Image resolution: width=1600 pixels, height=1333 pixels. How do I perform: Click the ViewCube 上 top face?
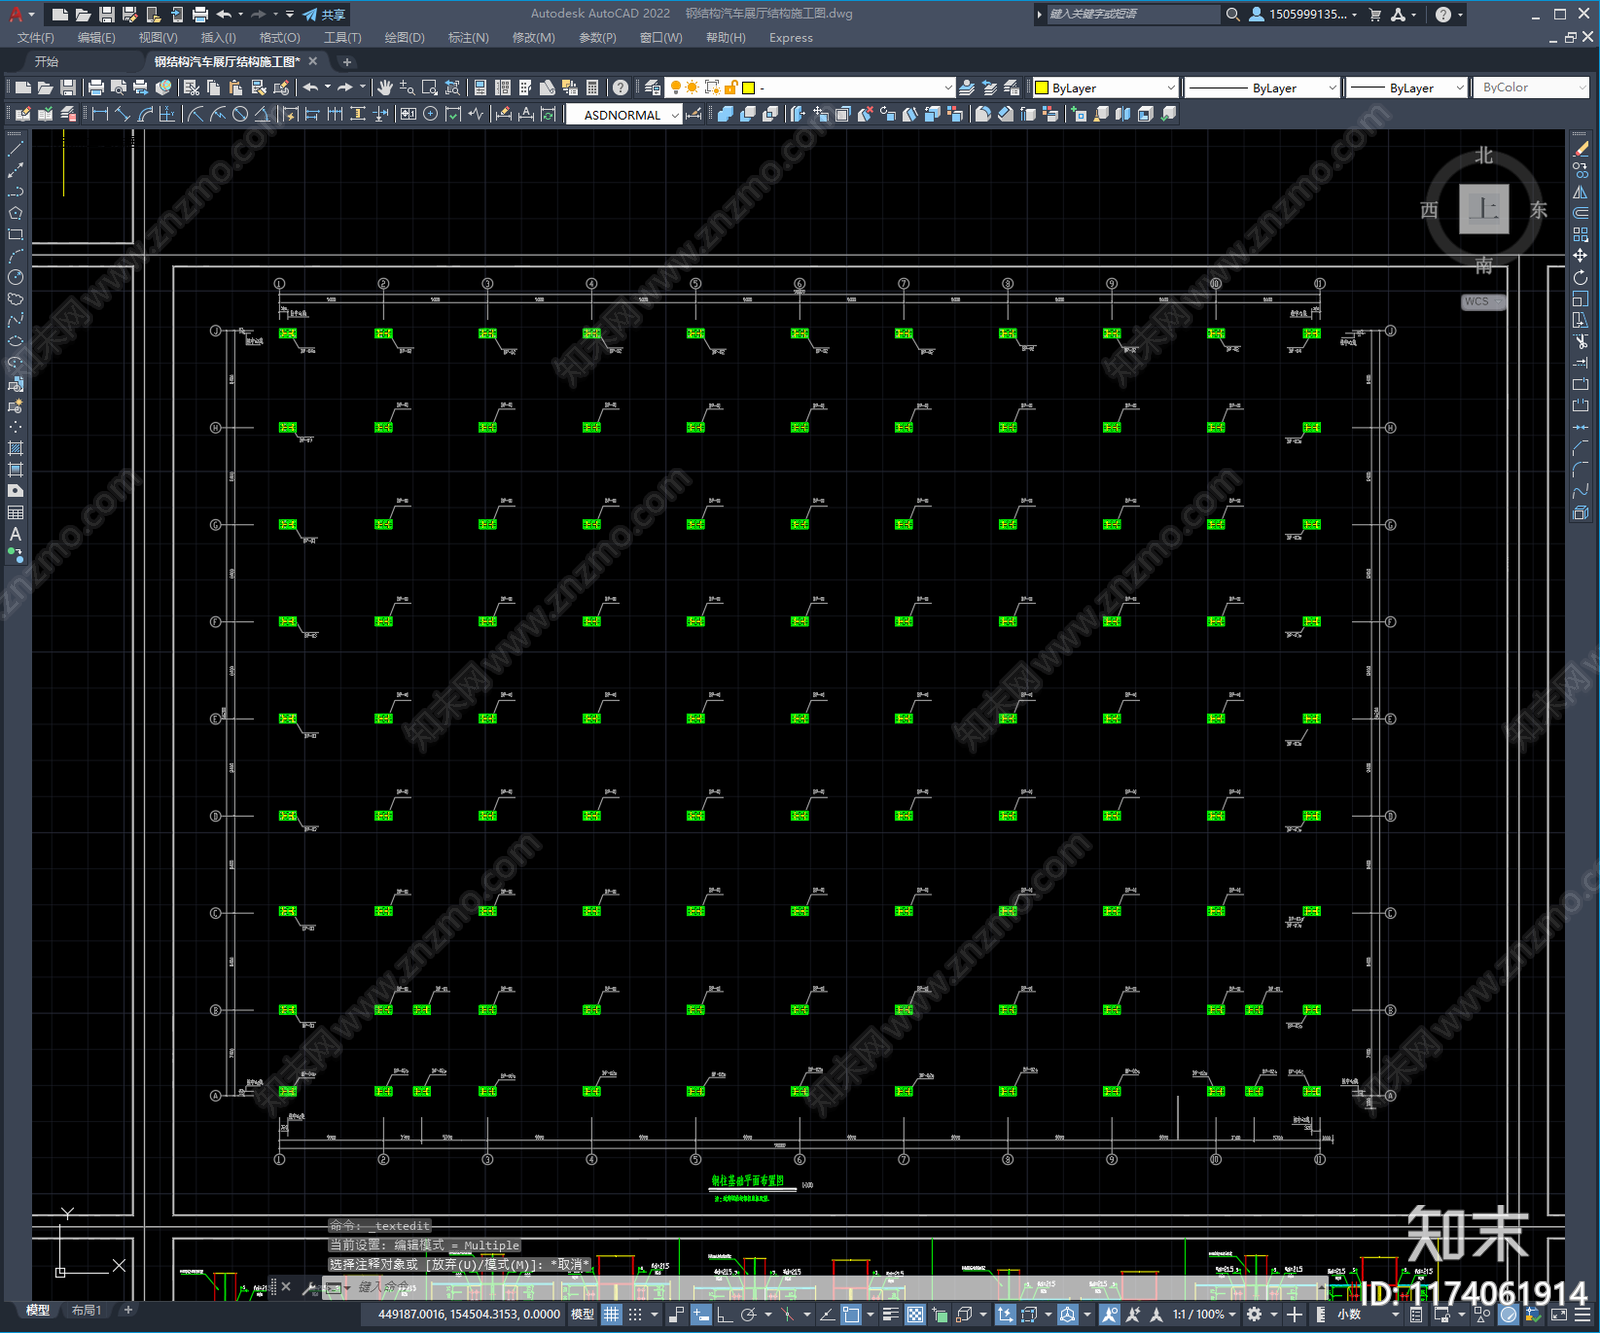(x=1484, y=209)
